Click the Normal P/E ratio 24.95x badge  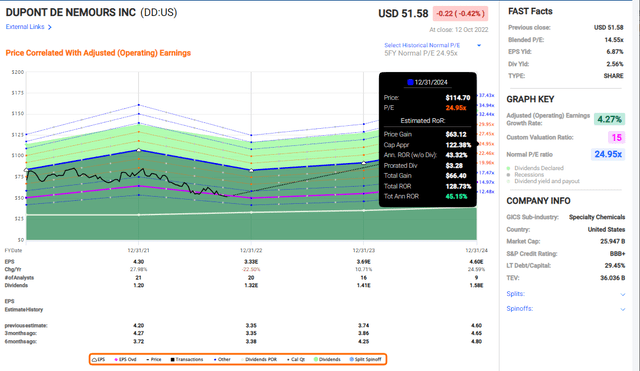[x=608, y=154]
